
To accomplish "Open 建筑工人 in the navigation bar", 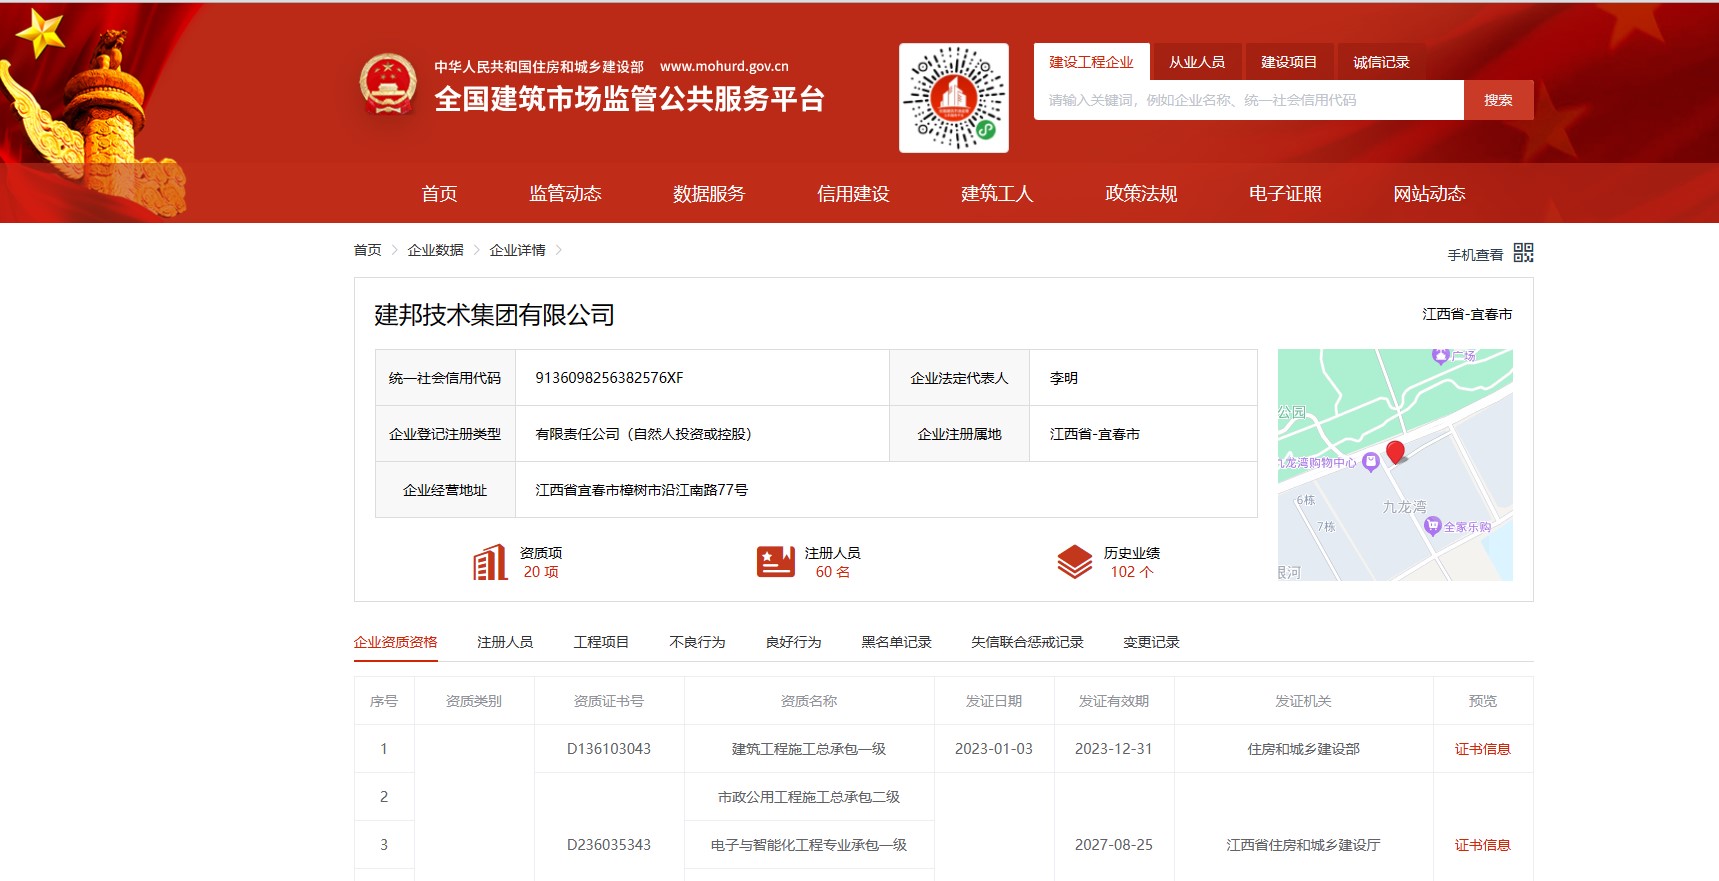I will (x=997, y=194).
